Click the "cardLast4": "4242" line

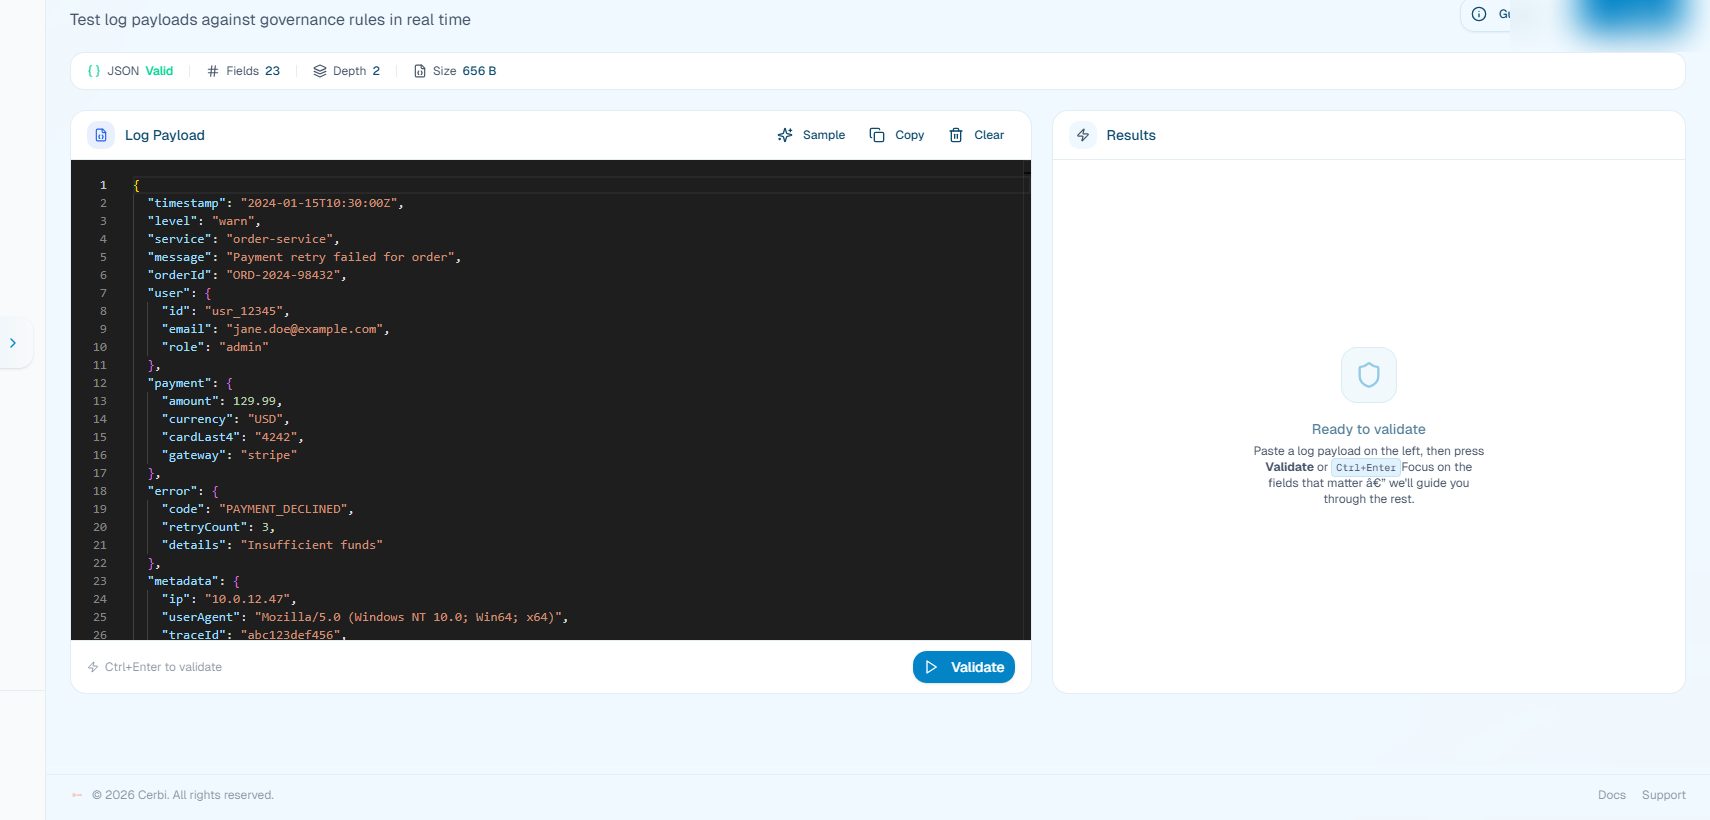pos(232,437)
